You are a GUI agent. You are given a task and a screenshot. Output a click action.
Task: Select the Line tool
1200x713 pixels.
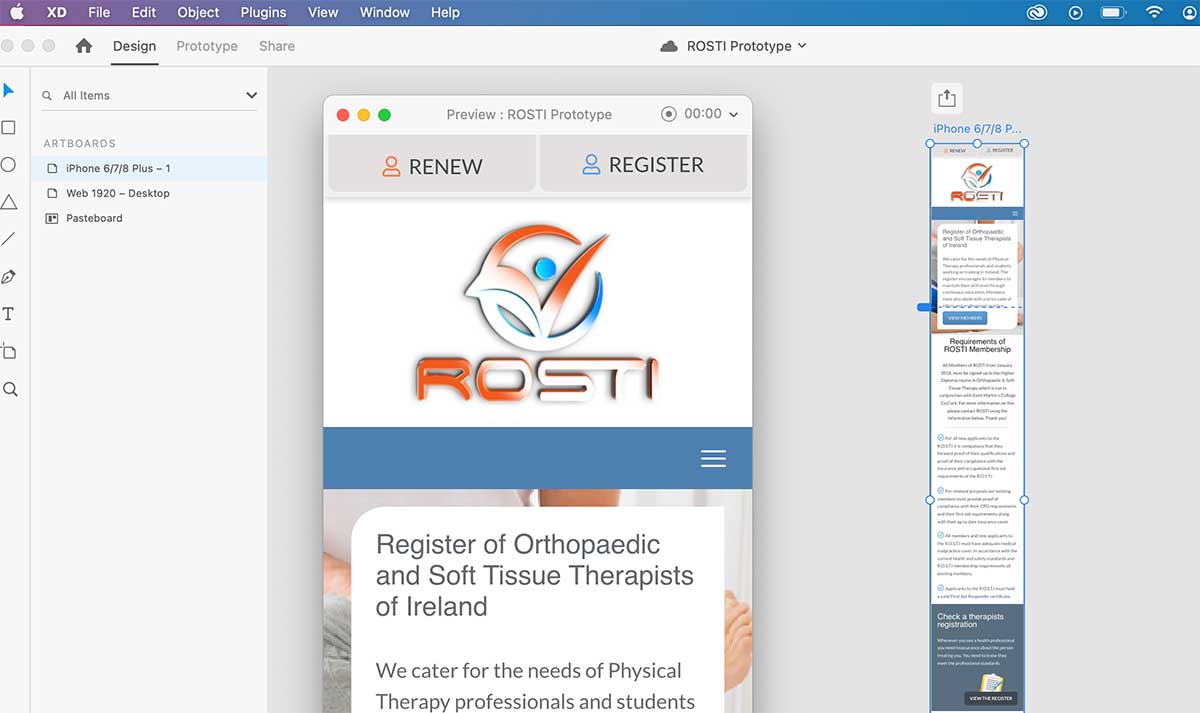pos(8,239)
